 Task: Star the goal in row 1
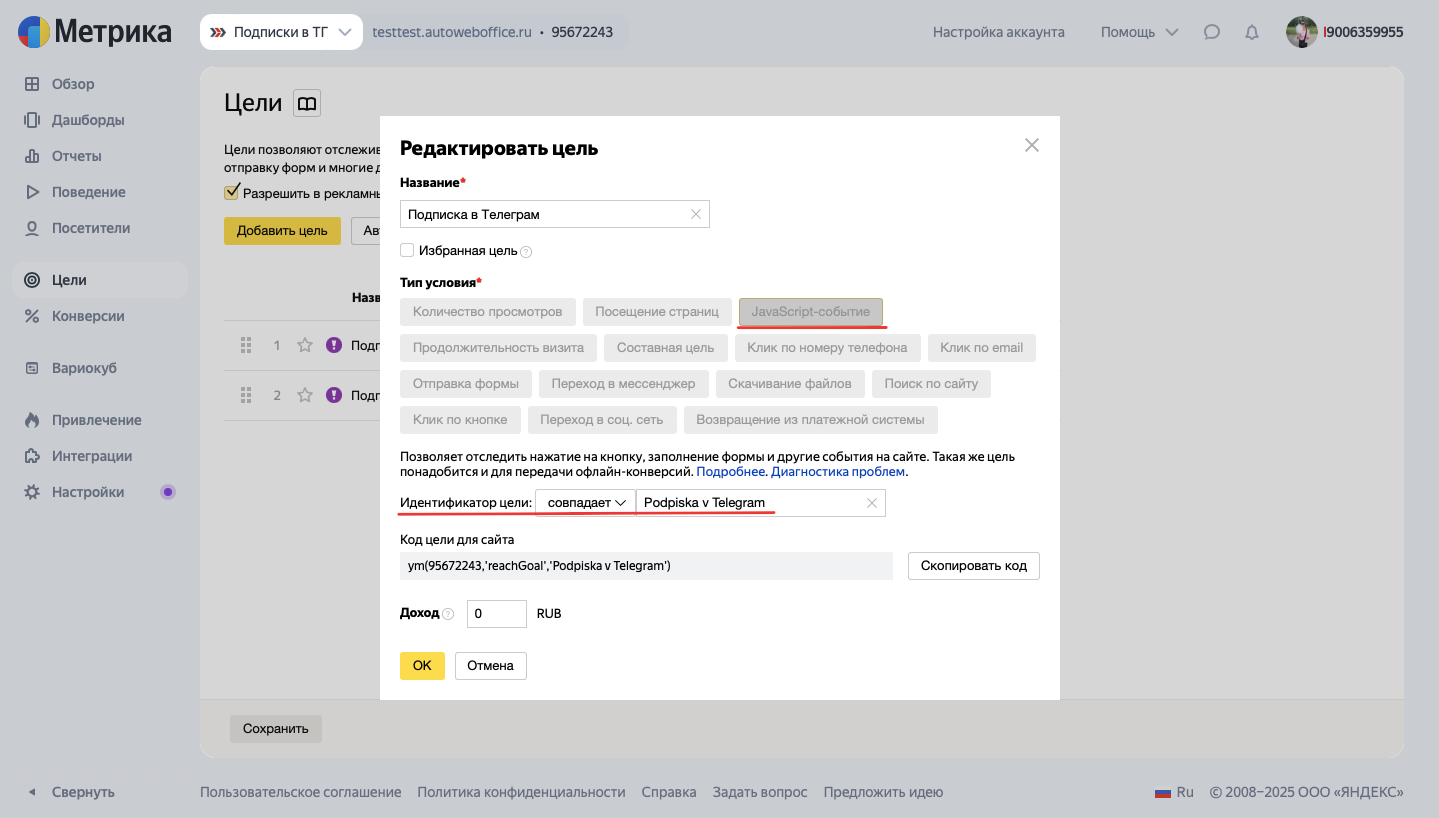coord(305,345)
